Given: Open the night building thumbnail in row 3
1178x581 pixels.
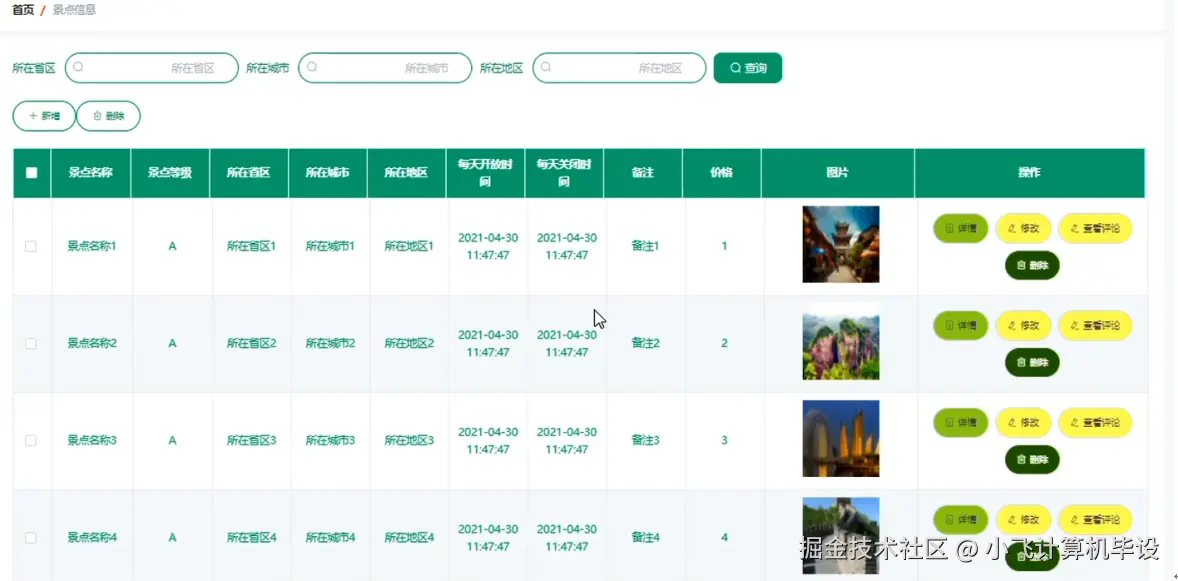Looking at the screenshot, I should point(841,438).
